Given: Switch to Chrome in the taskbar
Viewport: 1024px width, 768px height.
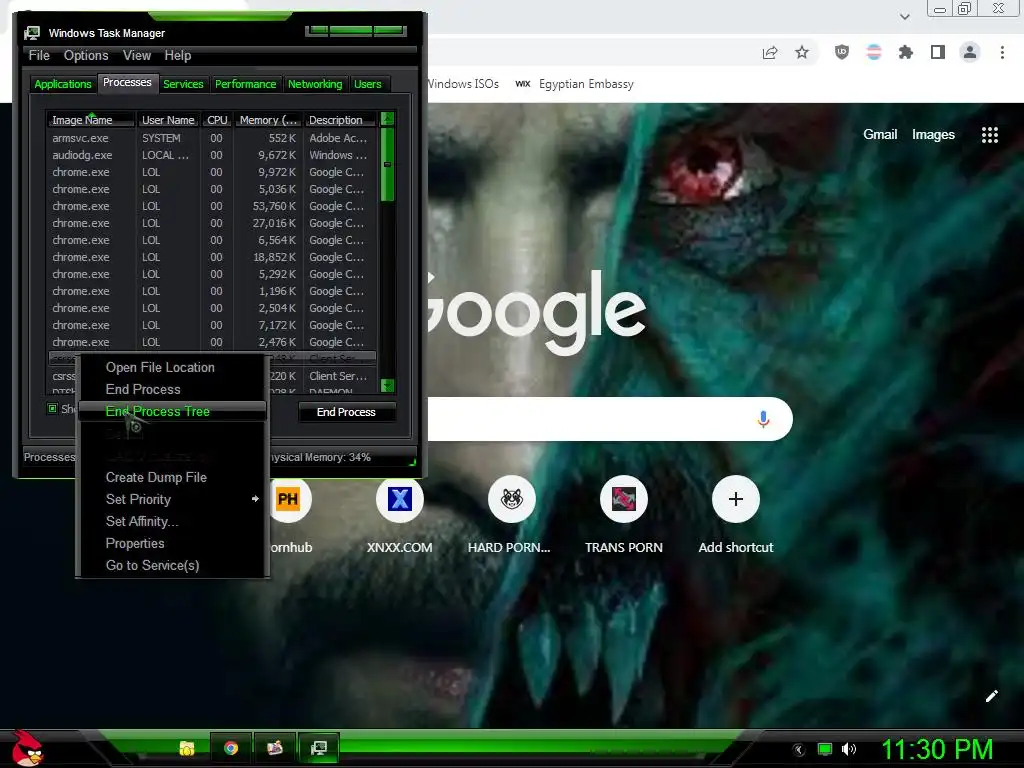Looking at the screenshot, I should [x=231, y=748].
